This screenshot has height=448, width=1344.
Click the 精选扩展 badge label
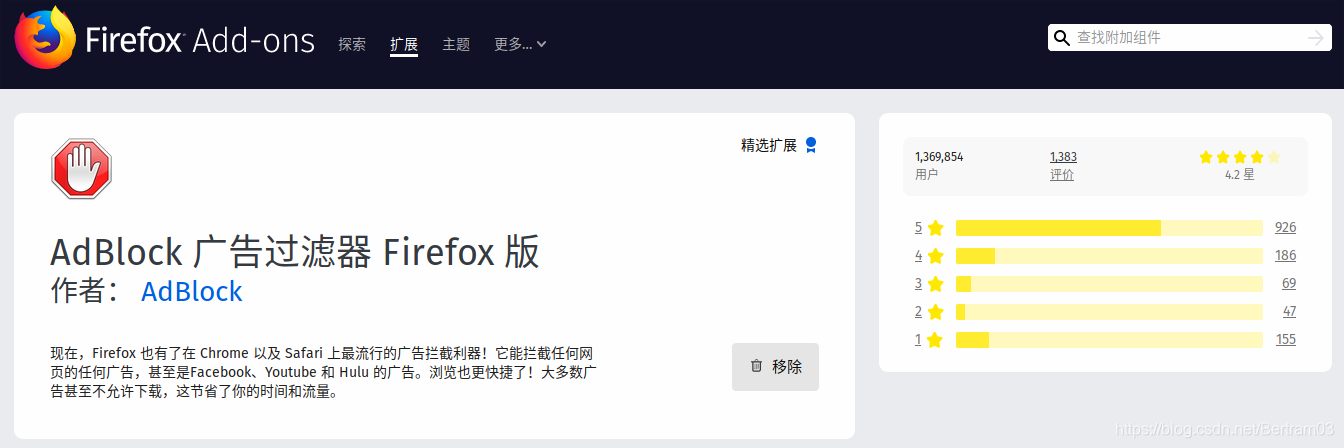(x=768, y=145)
